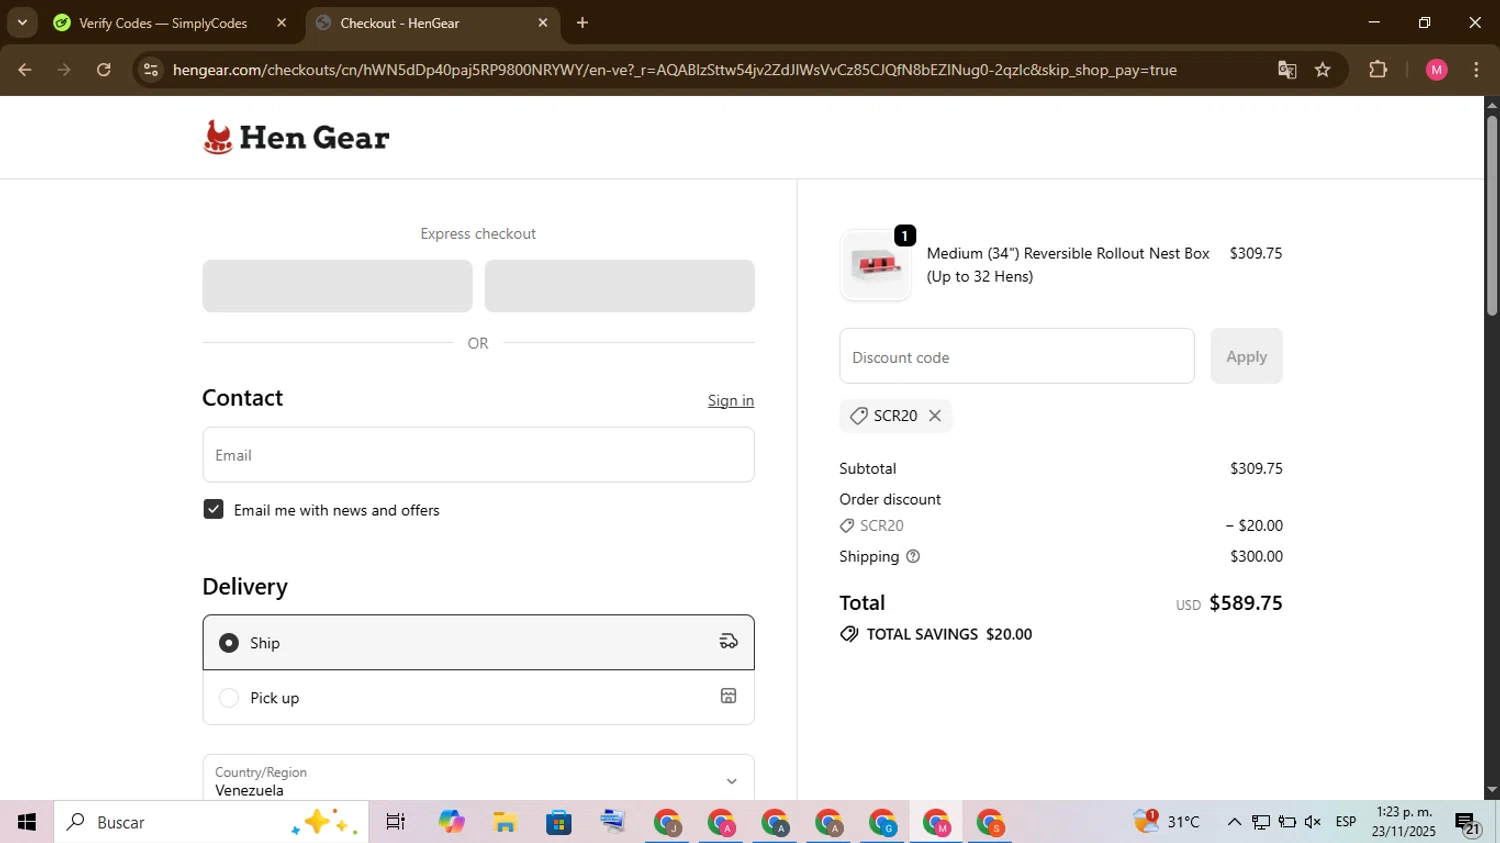Open the Windows Start menu
Viewport: 1500px width, 843px height.
pos(27,822)
